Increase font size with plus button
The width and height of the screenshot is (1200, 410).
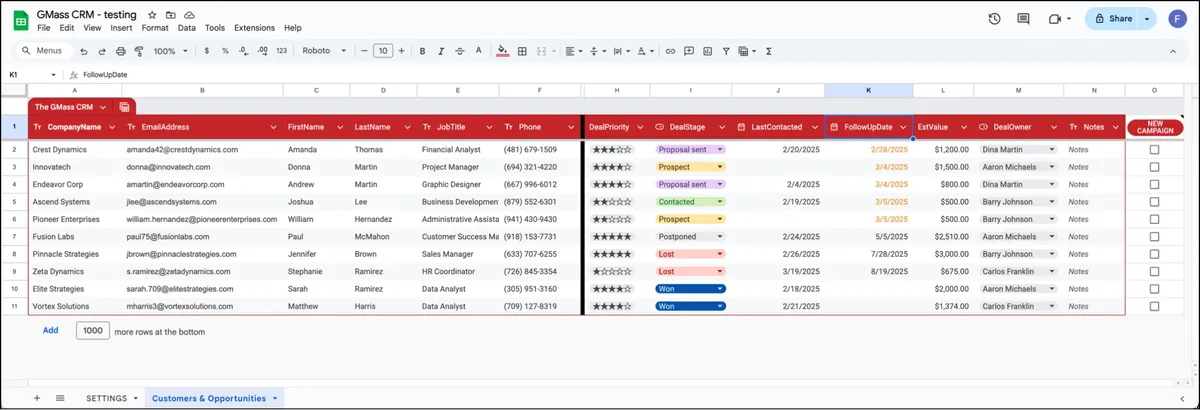tap(401, 51)
